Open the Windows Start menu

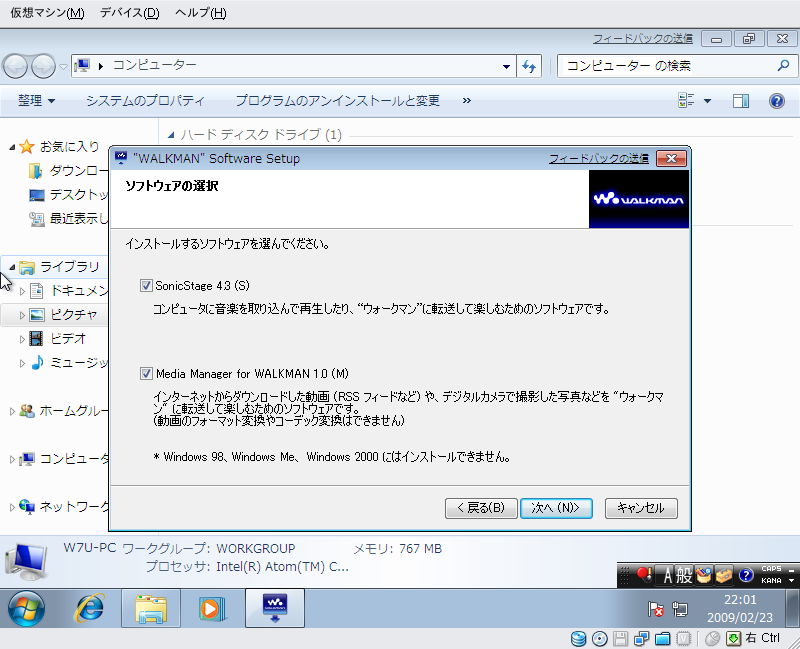coord(26,608)
